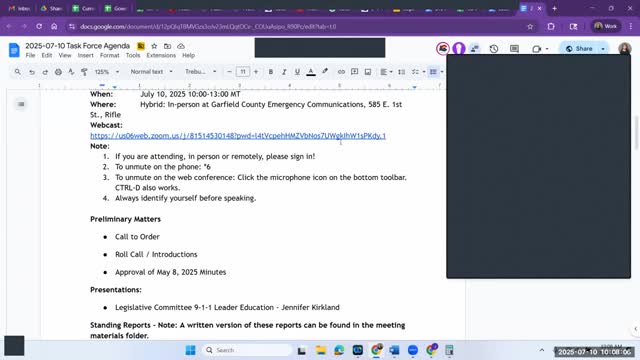
Task: Open the Share options dropdown arrow
Action: coord(603,49)
